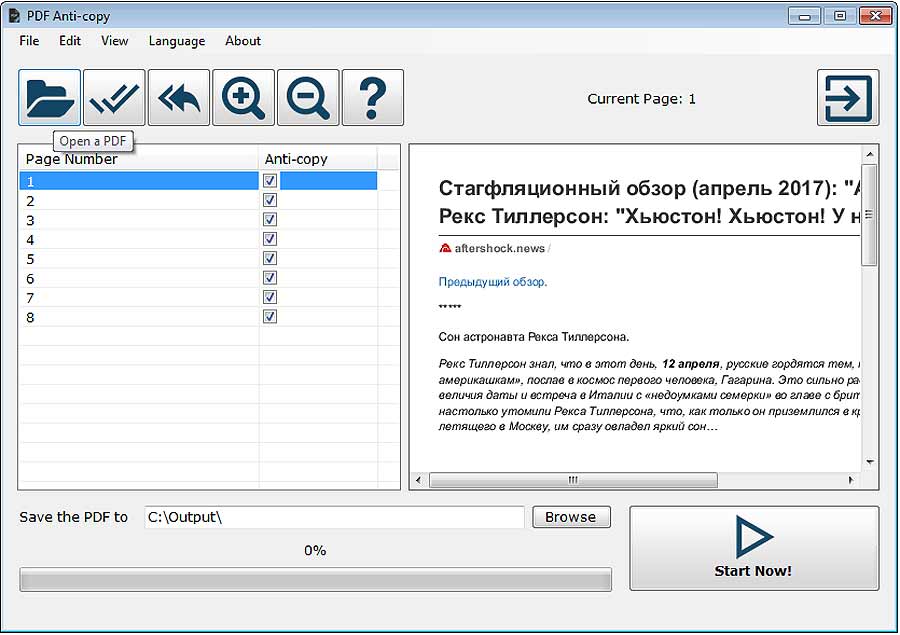This screenshot has height=635, width=900.
Task: Open the Language menu
Action: [177, 41]
